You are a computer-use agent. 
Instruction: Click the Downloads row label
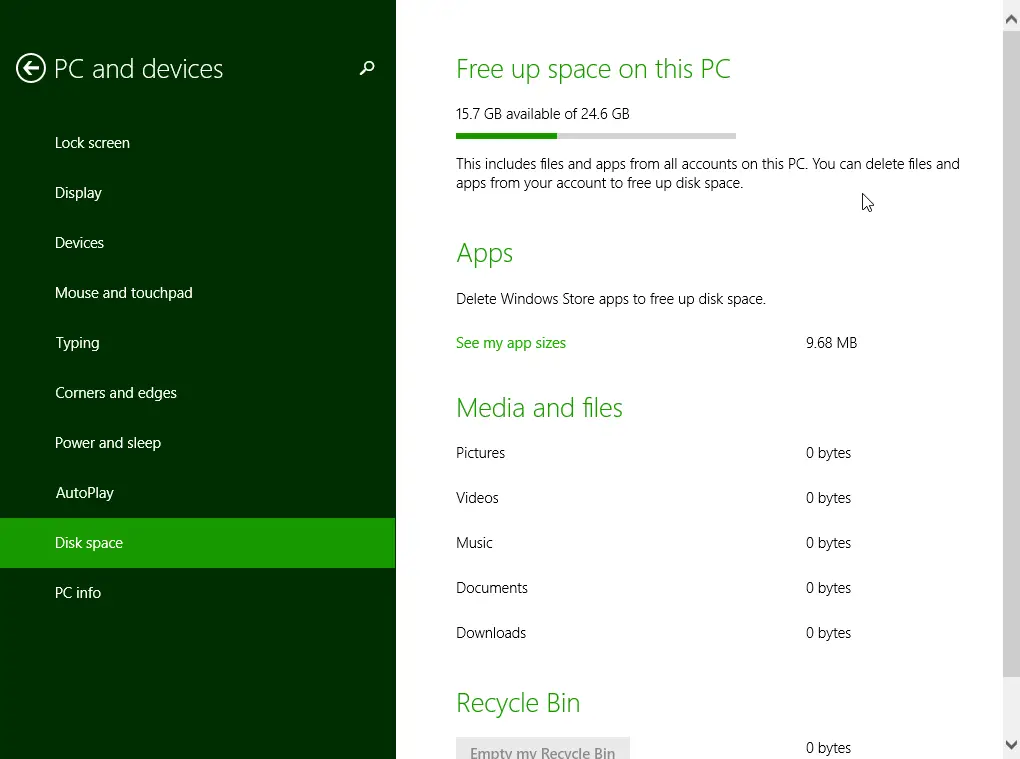pyautogui.click(x=490, y=633)
